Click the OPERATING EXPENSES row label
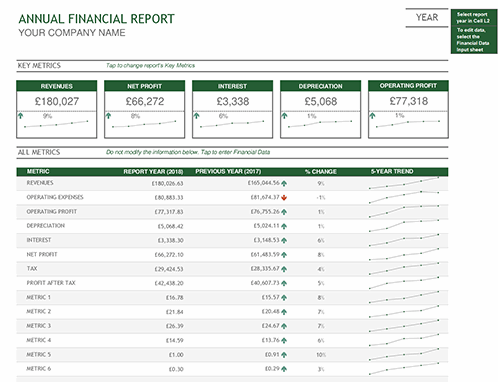The height and width of the screenshot is (382, 498). (x=55, y=197)
